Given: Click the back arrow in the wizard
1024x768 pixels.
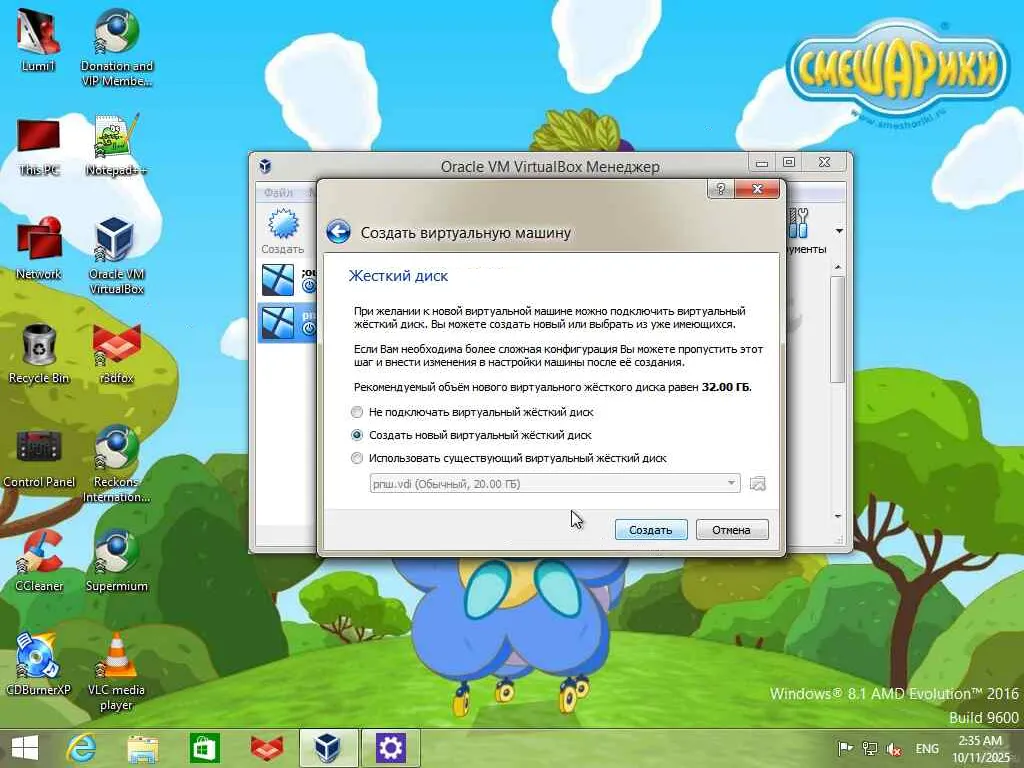Looking at the screenshot, I should click(338, 231).
